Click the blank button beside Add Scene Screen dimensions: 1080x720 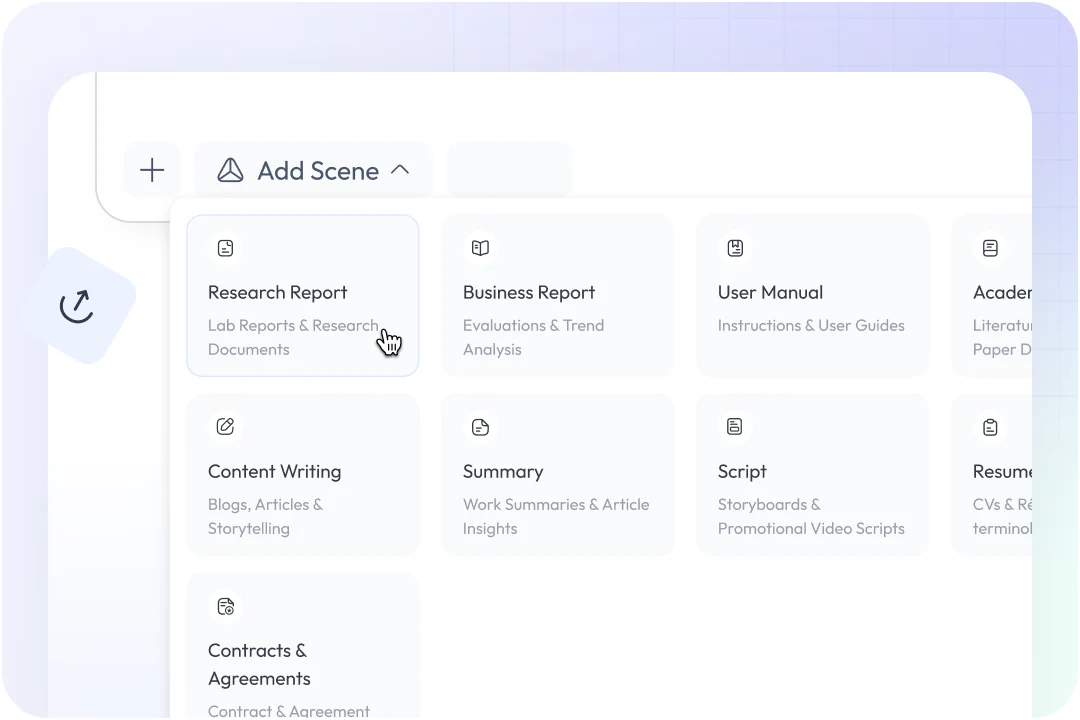[x=510, y=170]
